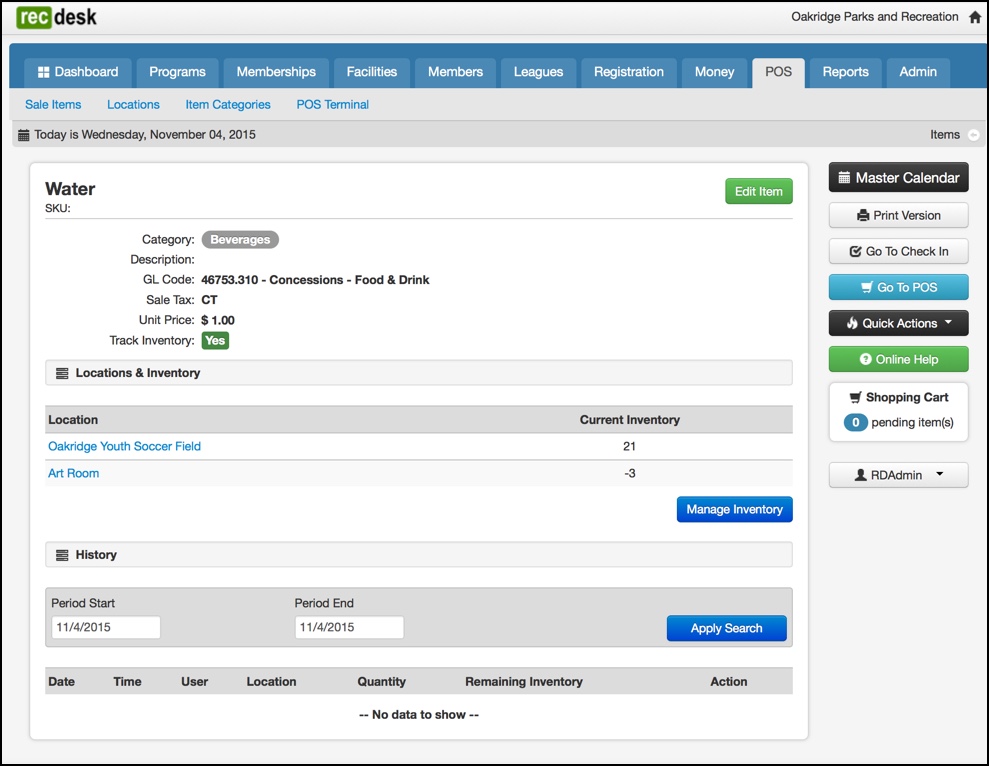This screenshot has width=989, height=766.
Task: Click the Track Inventory Yes badge
Action: pyautogui.click(x=215, y=341)
